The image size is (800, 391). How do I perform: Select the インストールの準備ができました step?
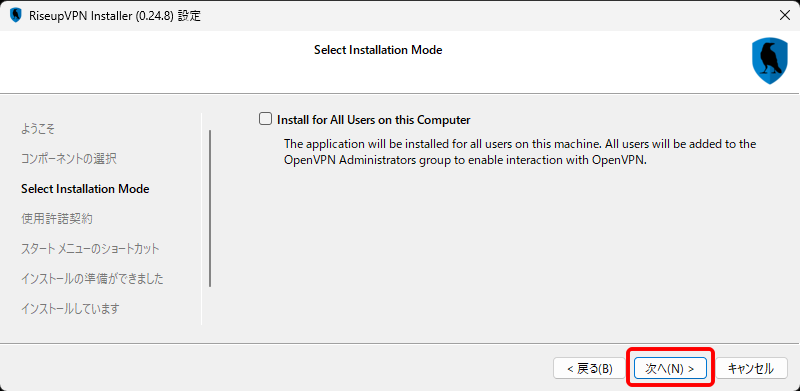point(92,279)
